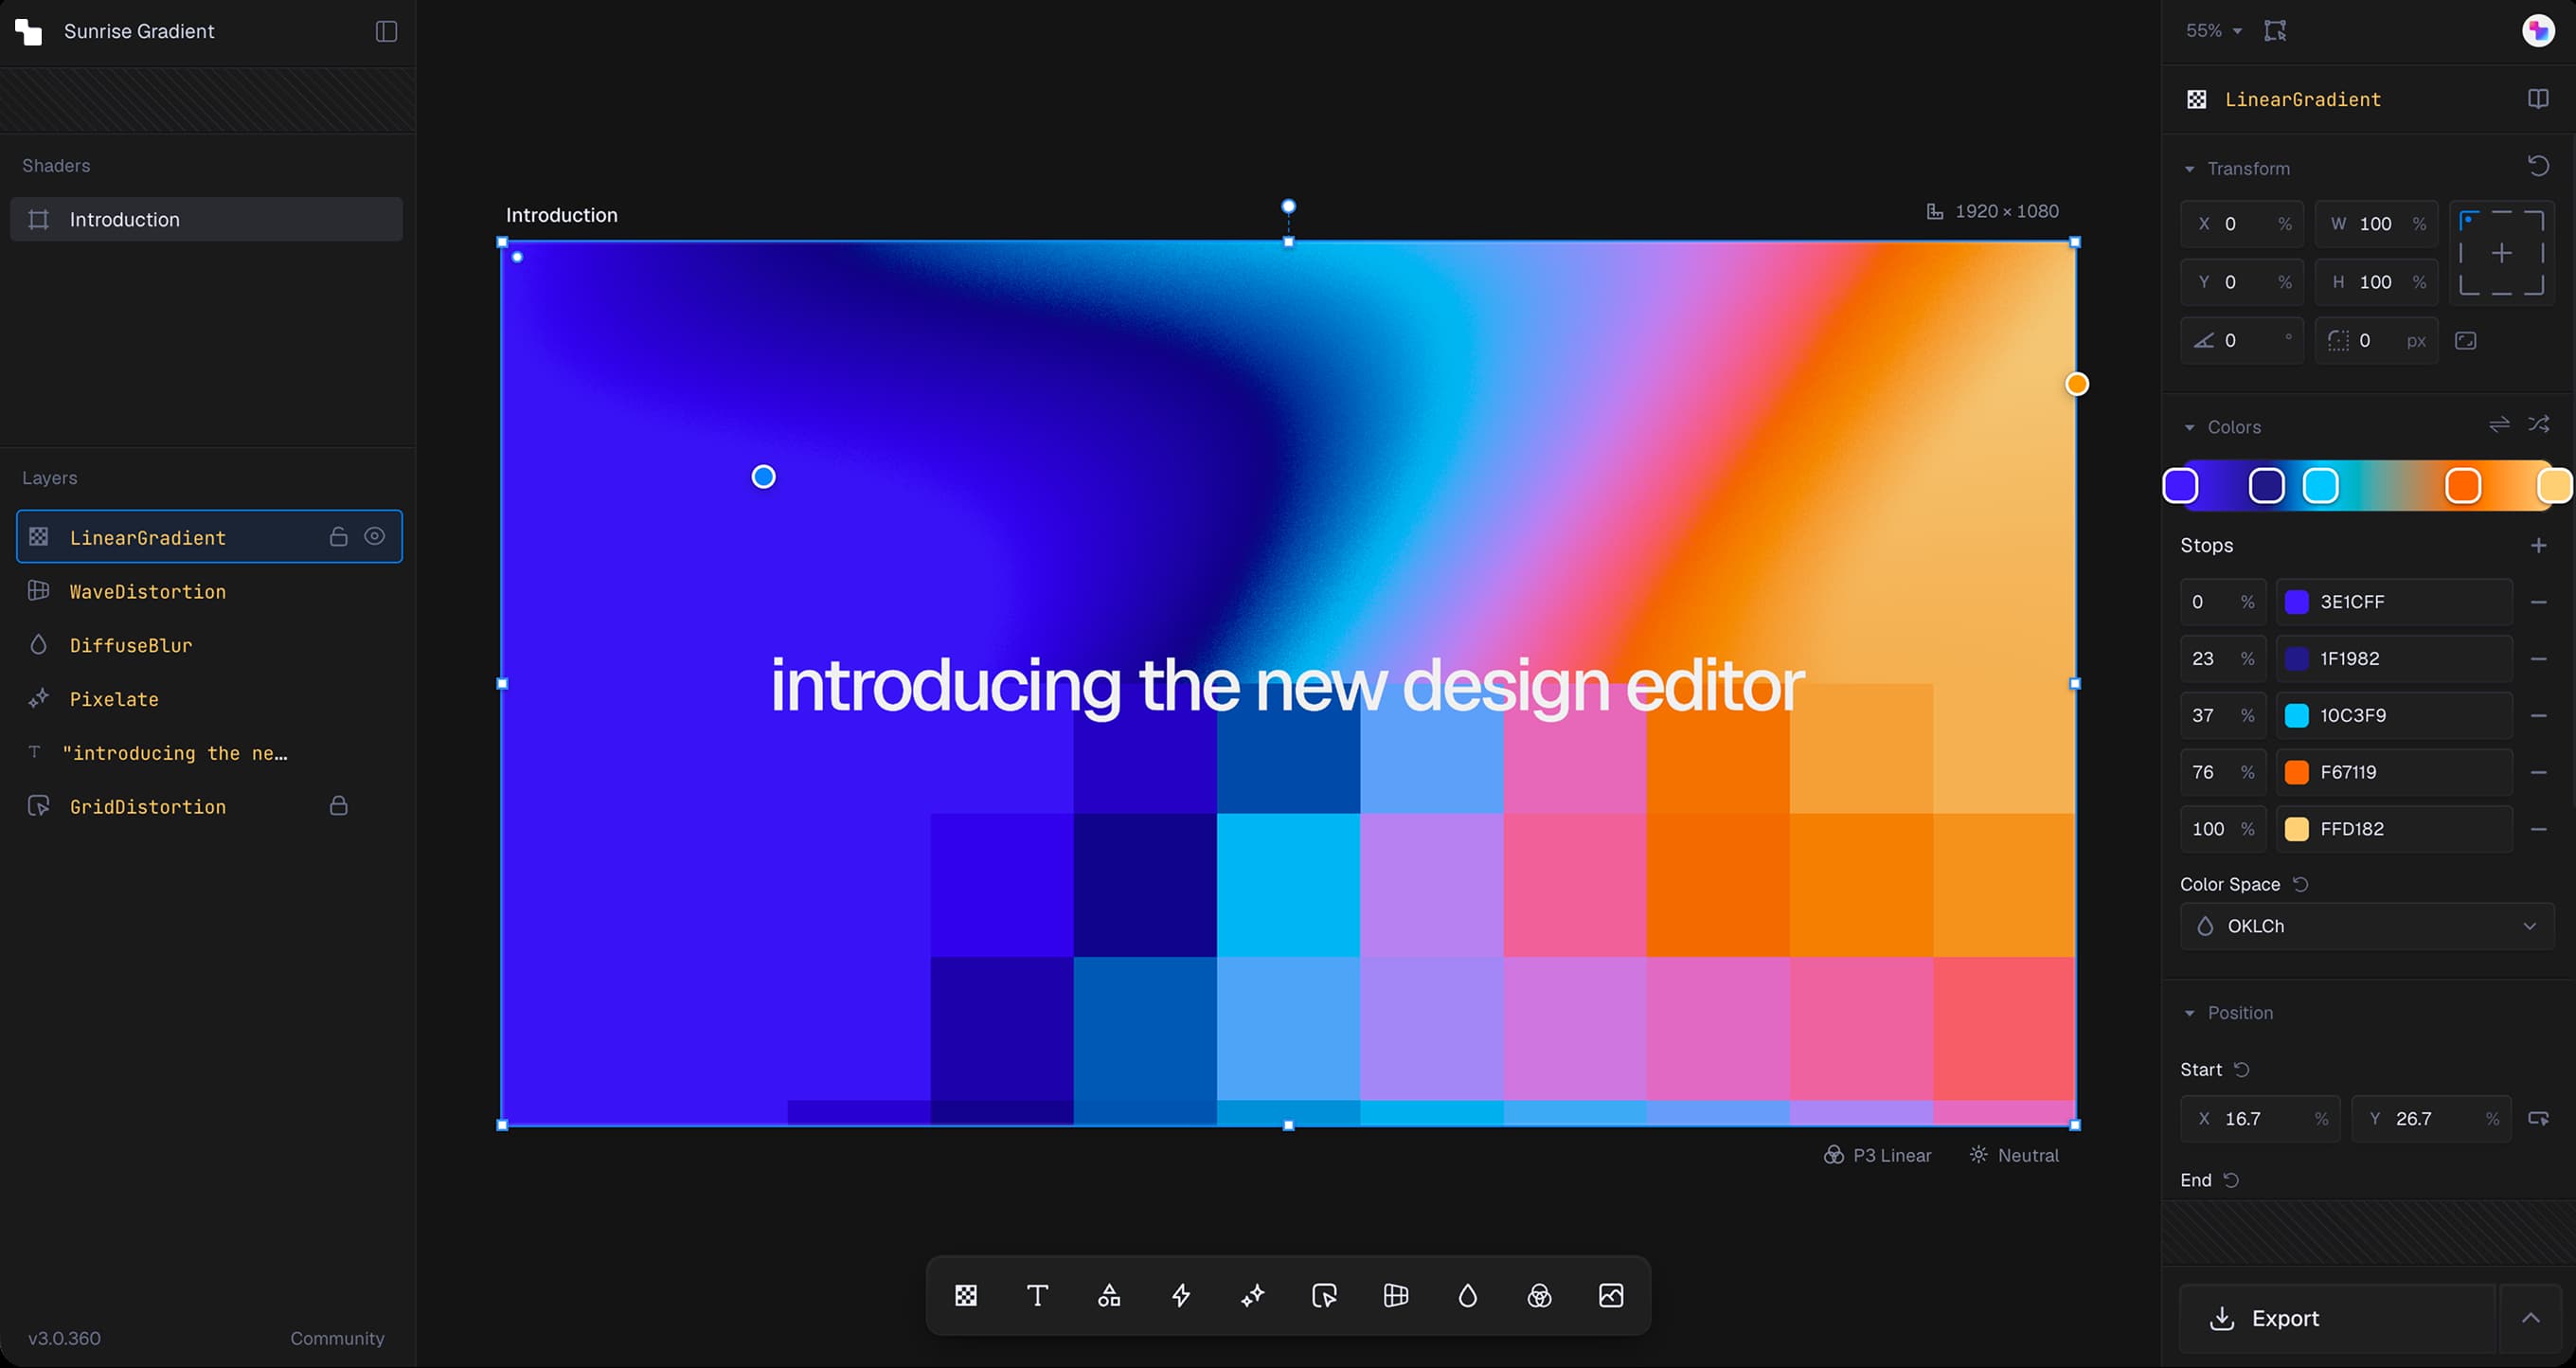The image size is (2576, 1368).
Task: Select the Introduction shader
Action: 206,219
